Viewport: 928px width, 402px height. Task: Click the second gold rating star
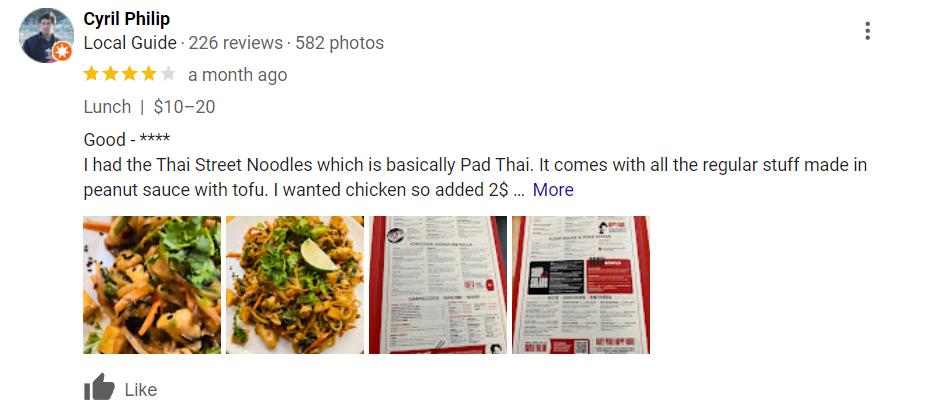111,74
